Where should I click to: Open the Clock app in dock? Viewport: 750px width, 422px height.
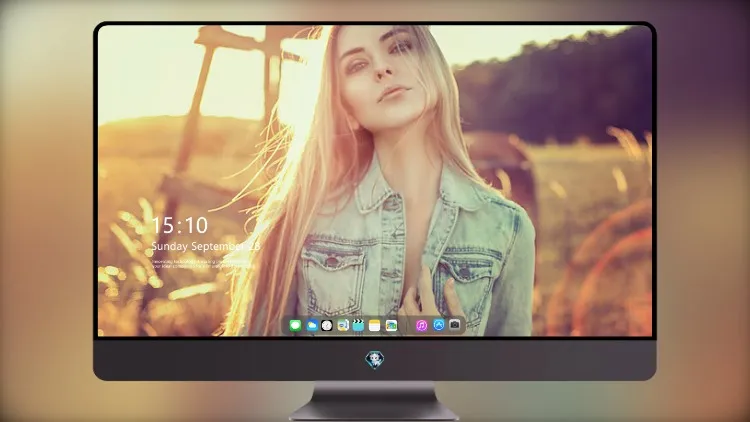[327, 326]
